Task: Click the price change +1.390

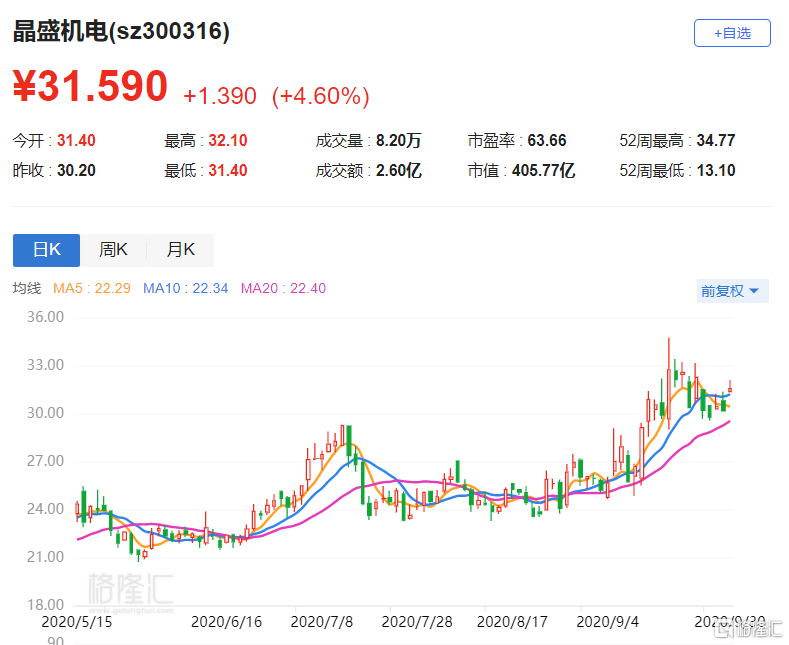Action: pos(220,96)
